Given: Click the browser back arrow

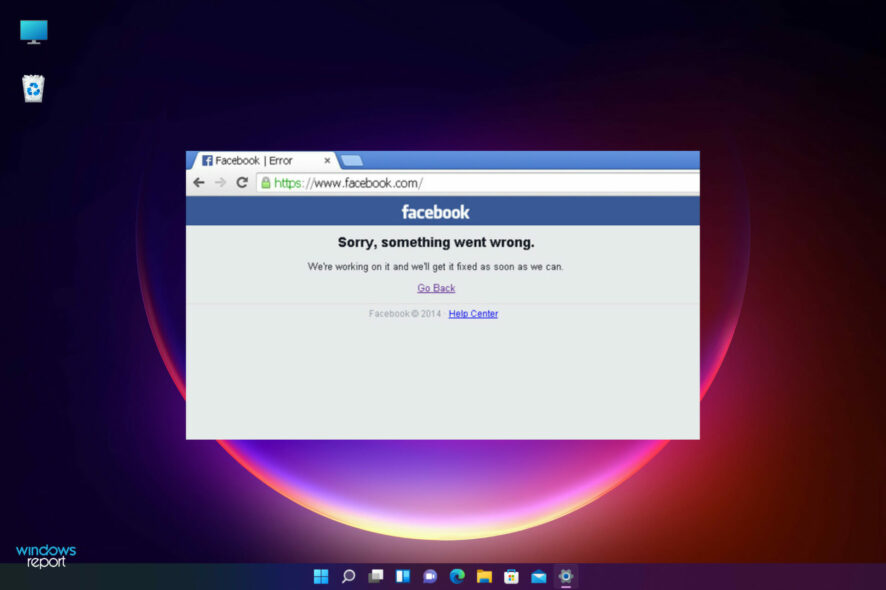Looking at the screenshot, I should (199, 182).
